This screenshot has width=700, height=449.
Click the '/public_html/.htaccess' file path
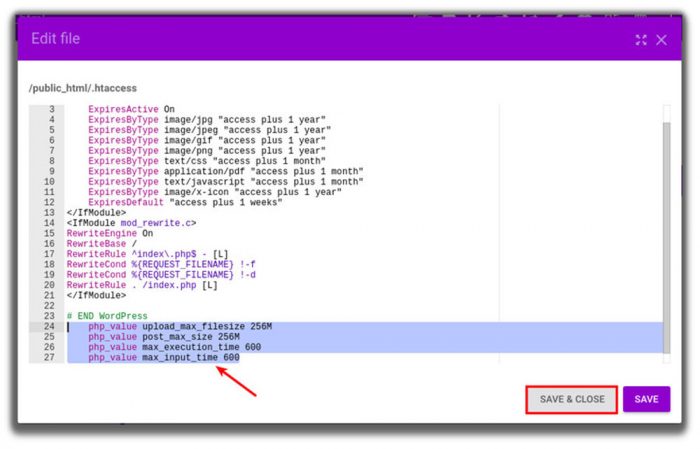tap(83, 88)
